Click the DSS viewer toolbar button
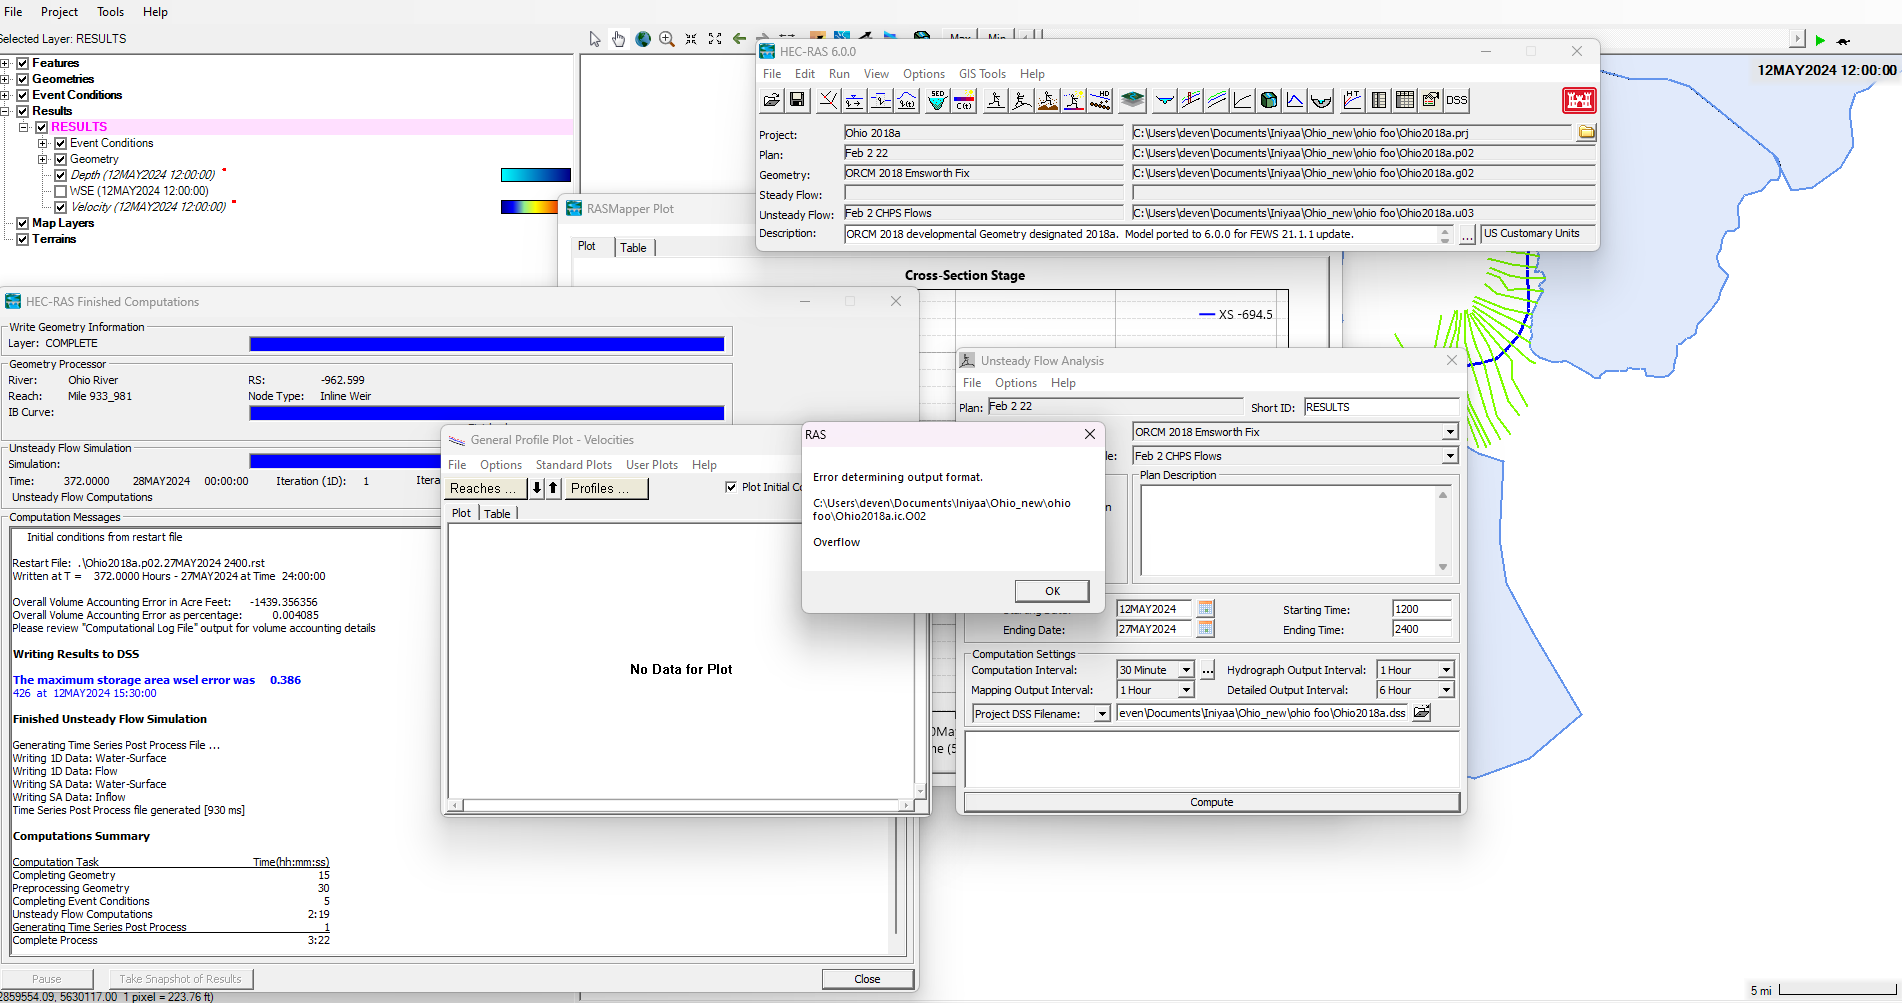 click(x=1457, y=100)
